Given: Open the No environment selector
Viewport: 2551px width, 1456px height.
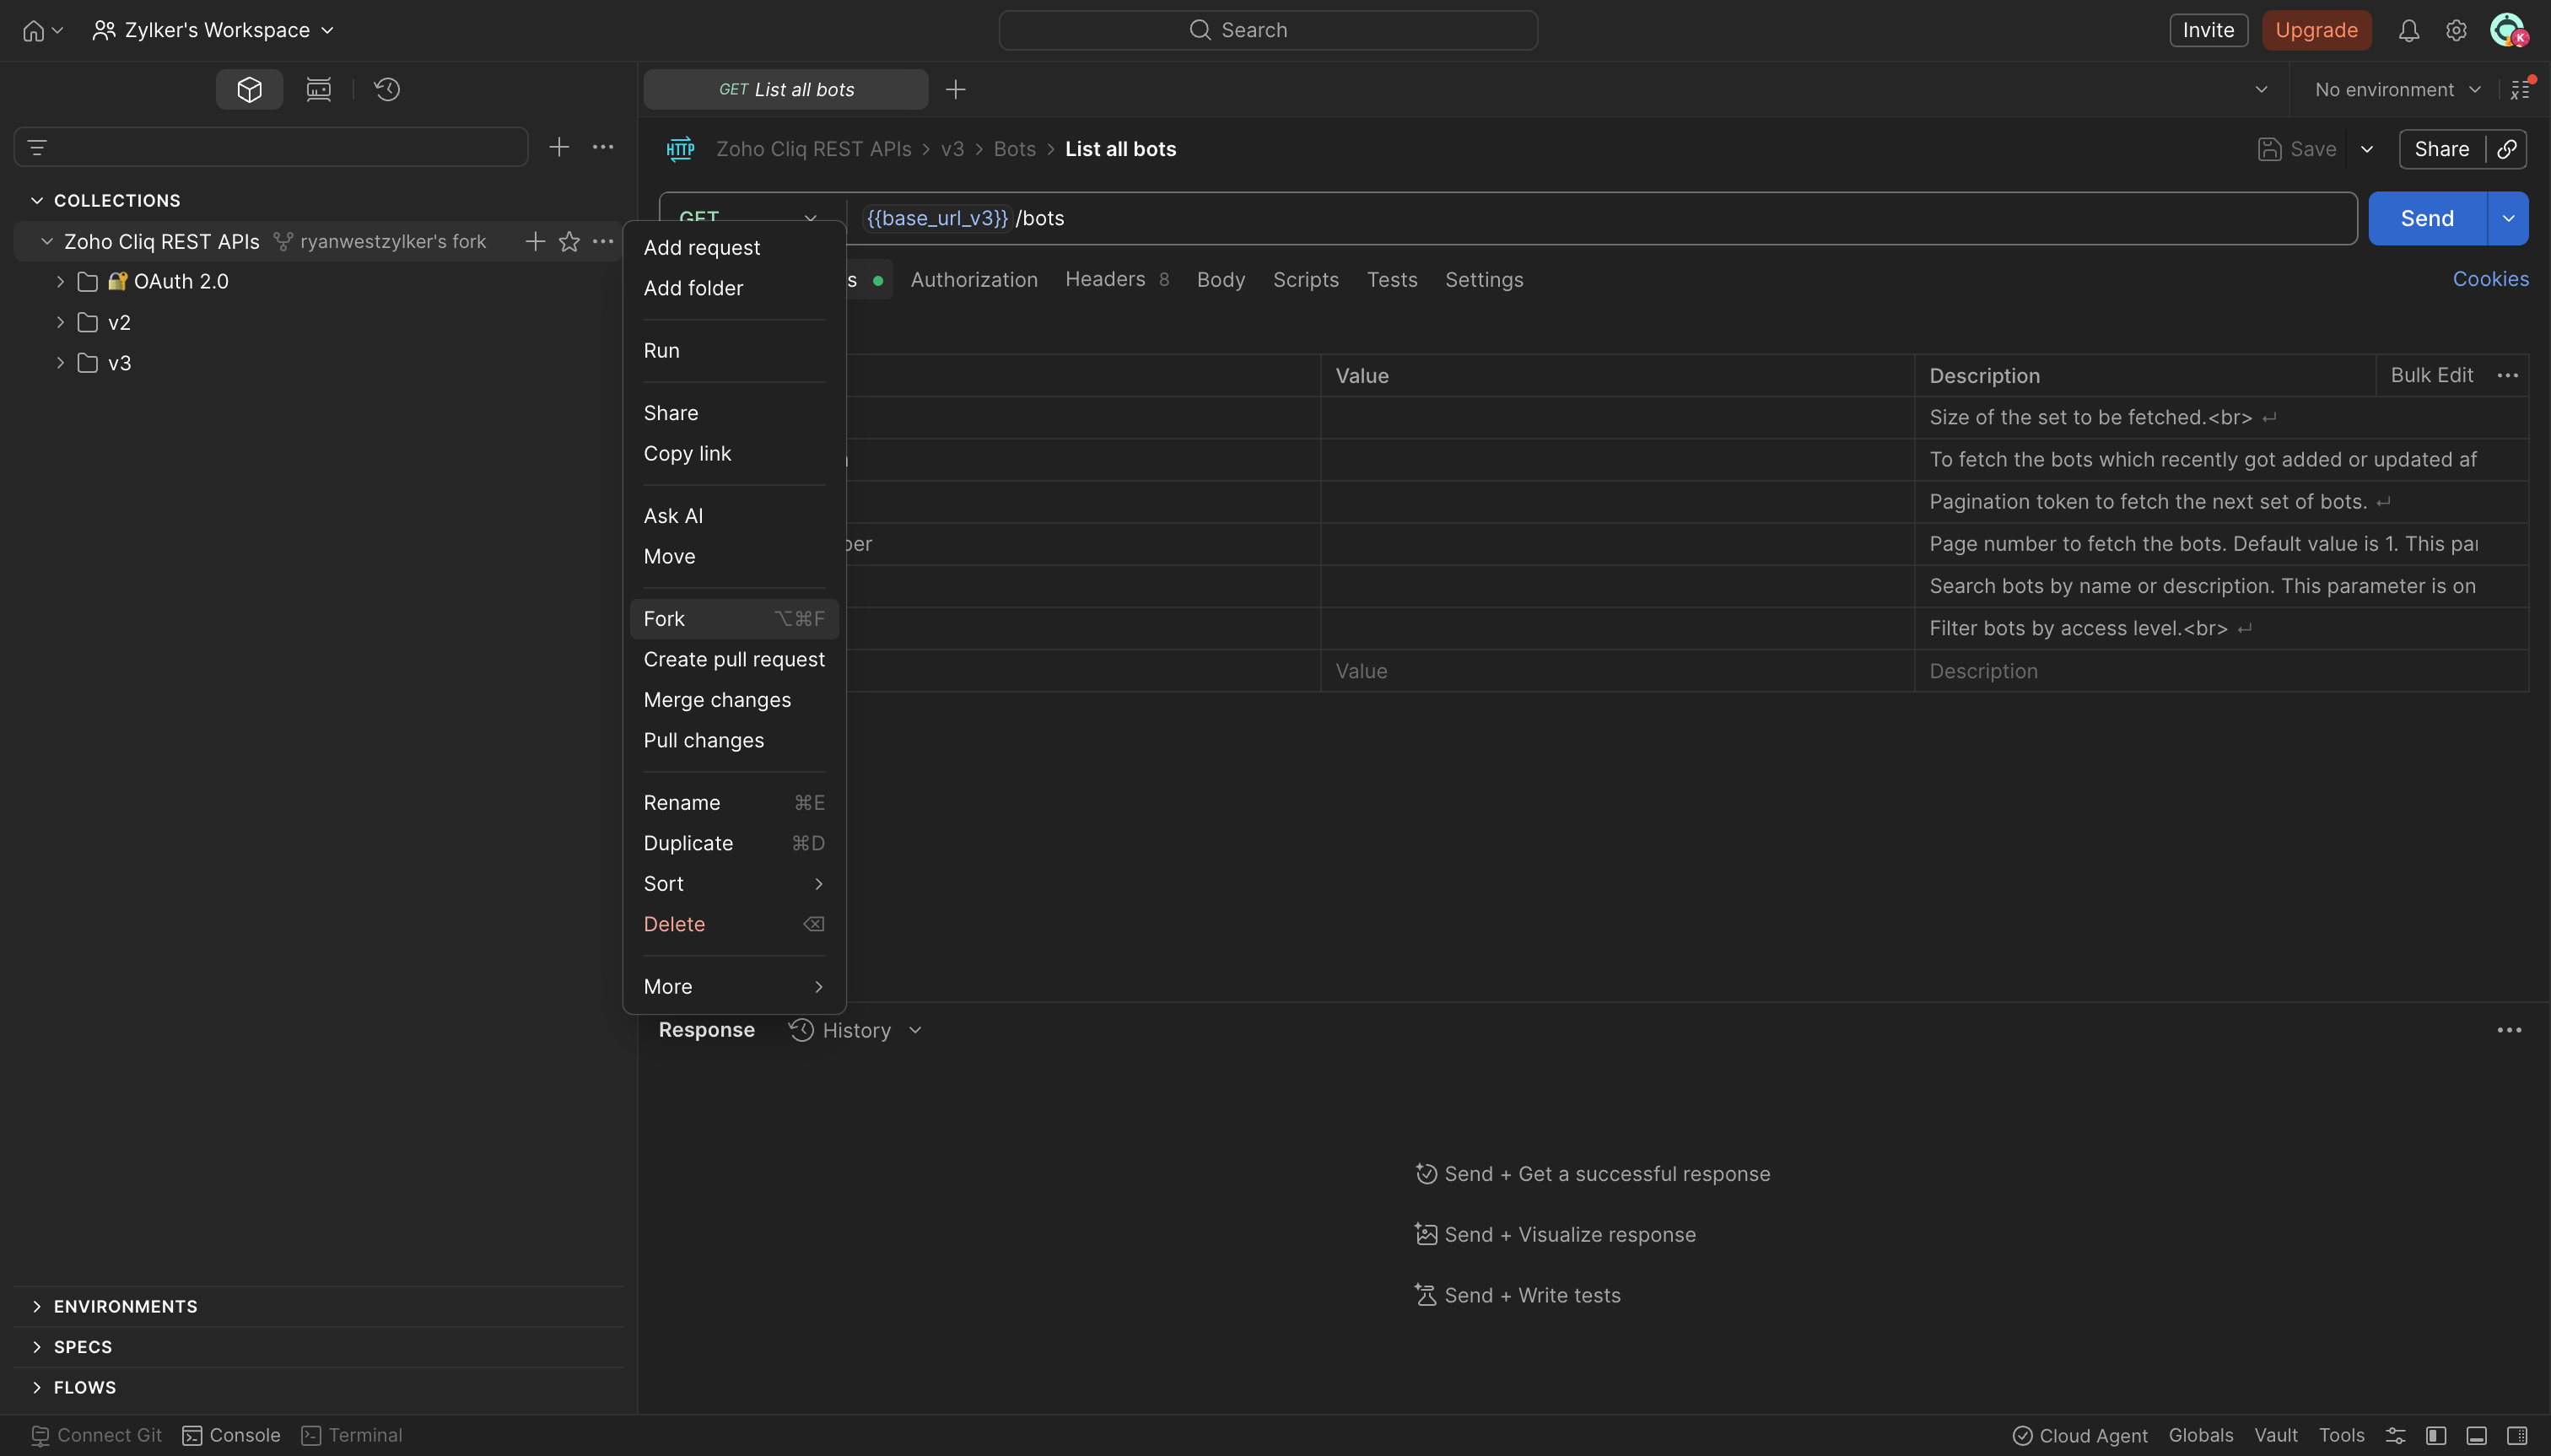Looking at the screenshot, I should 2397,90.
